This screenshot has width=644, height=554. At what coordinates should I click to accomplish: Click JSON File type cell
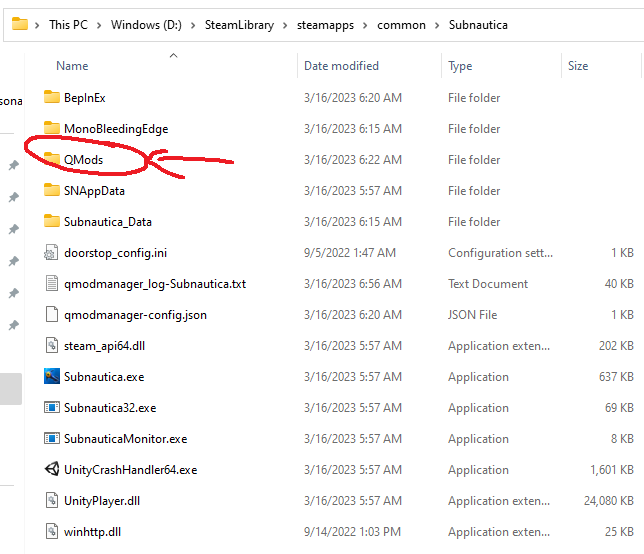pyautogui.click(x=472, y=315)
